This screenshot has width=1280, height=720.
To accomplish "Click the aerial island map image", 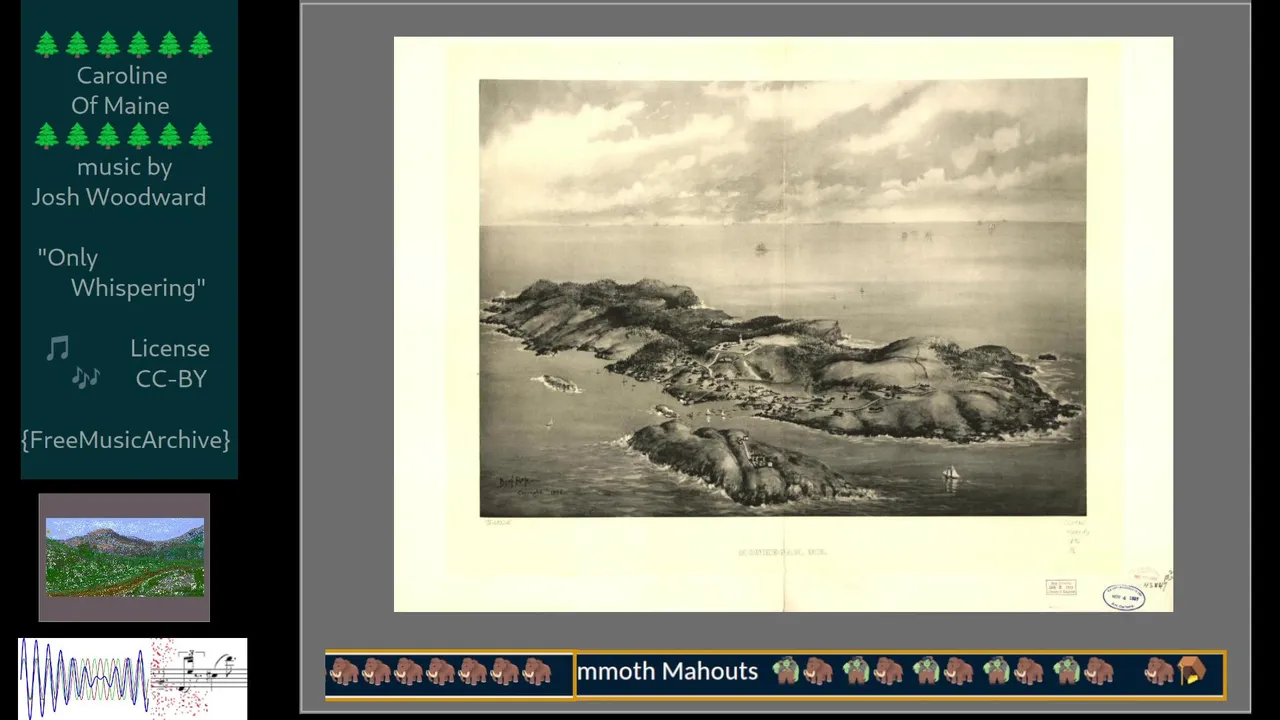I will [x=783, y=324].
